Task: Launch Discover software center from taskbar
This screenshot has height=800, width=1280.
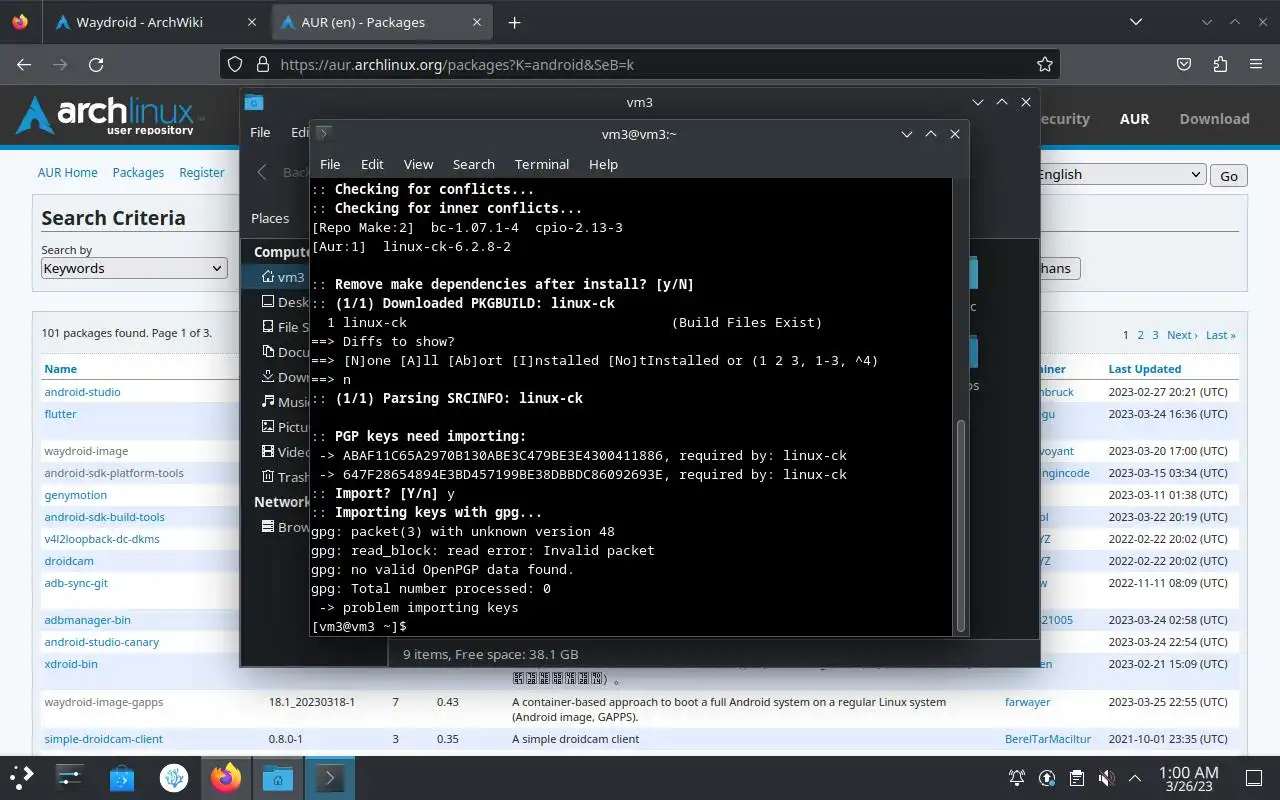Action: (x=122, y=776)
